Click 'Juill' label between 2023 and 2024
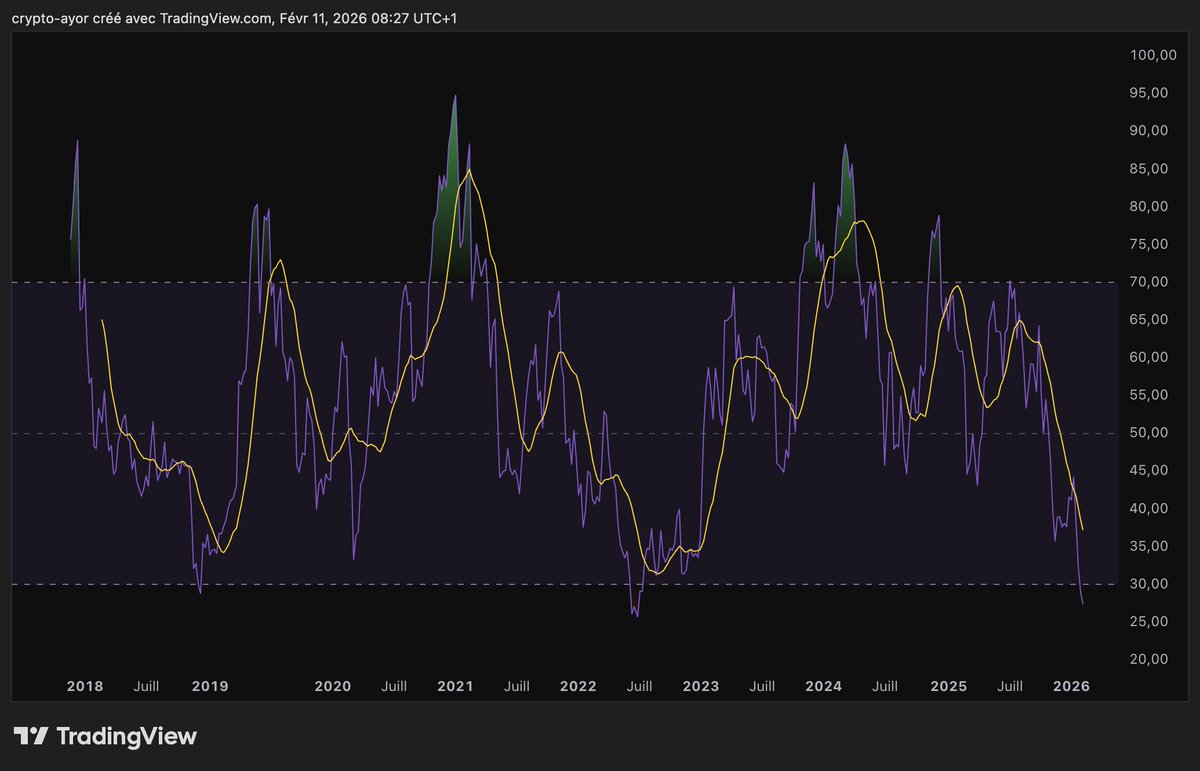Image resolution: width=1200 pixels, height=771 pixels. tap(762, 687)
